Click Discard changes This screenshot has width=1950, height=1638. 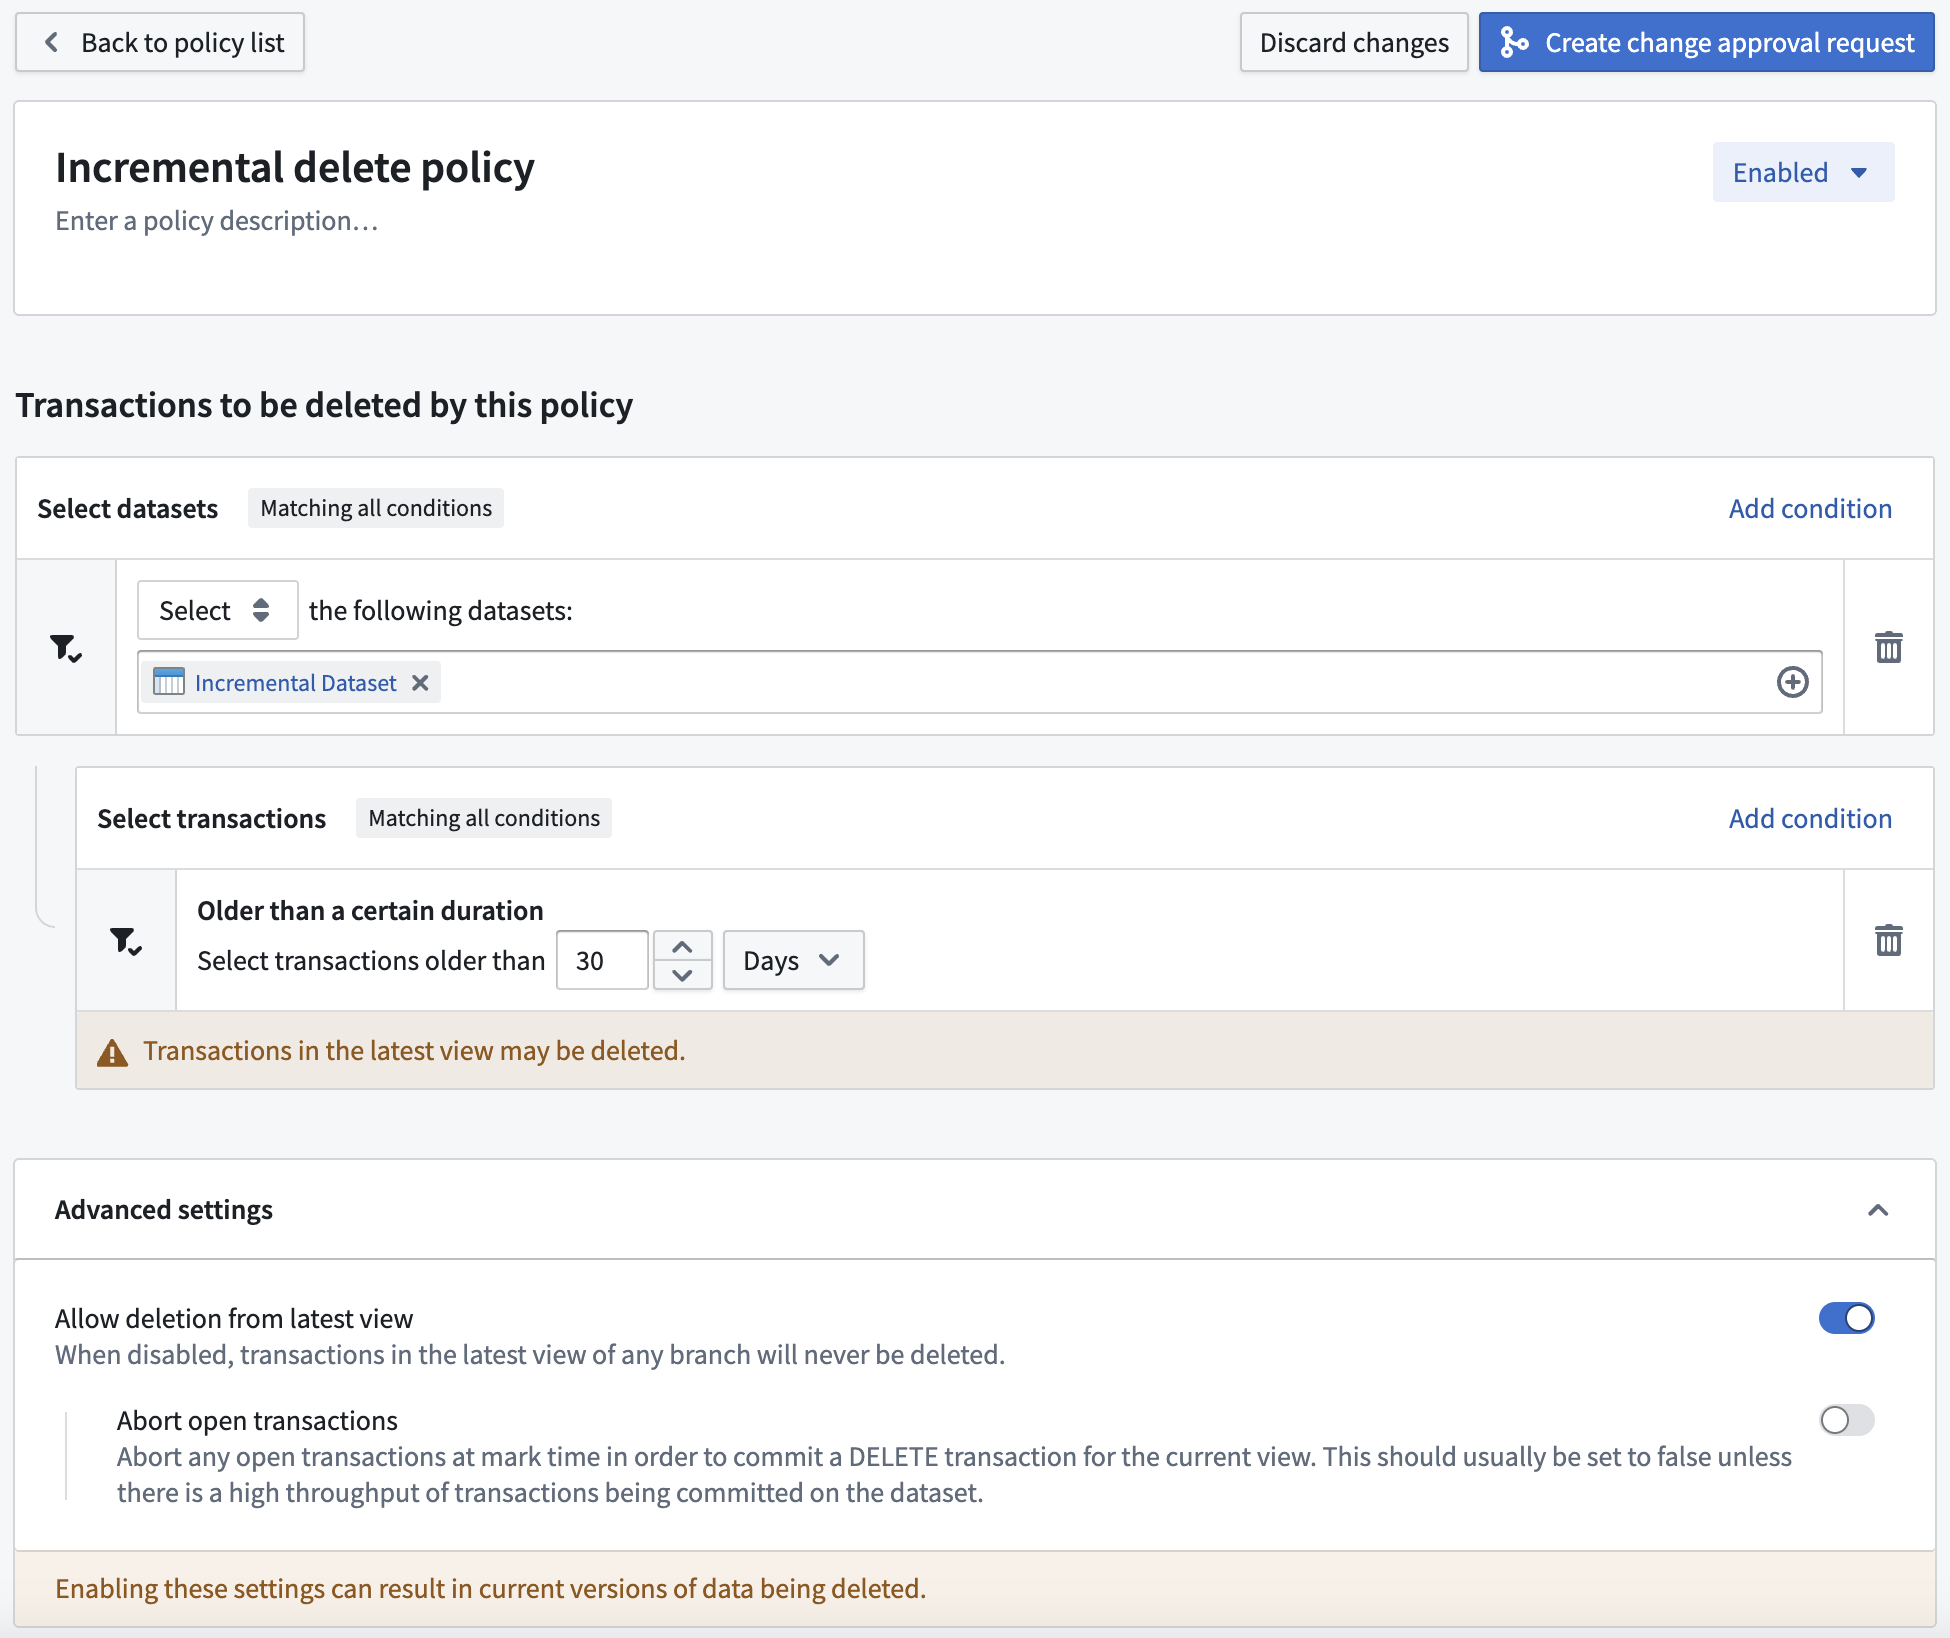tap(1353, 42)
